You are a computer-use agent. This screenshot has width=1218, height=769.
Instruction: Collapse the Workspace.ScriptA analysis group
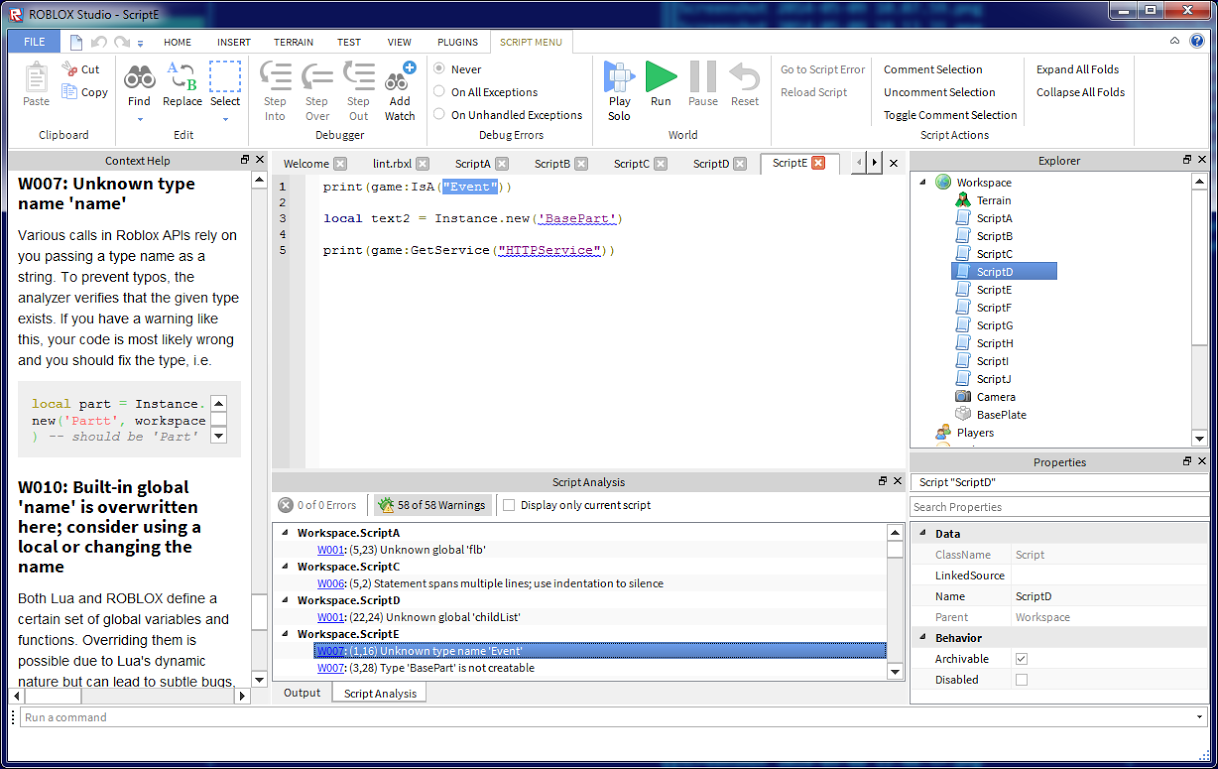(x=284, y=533)
